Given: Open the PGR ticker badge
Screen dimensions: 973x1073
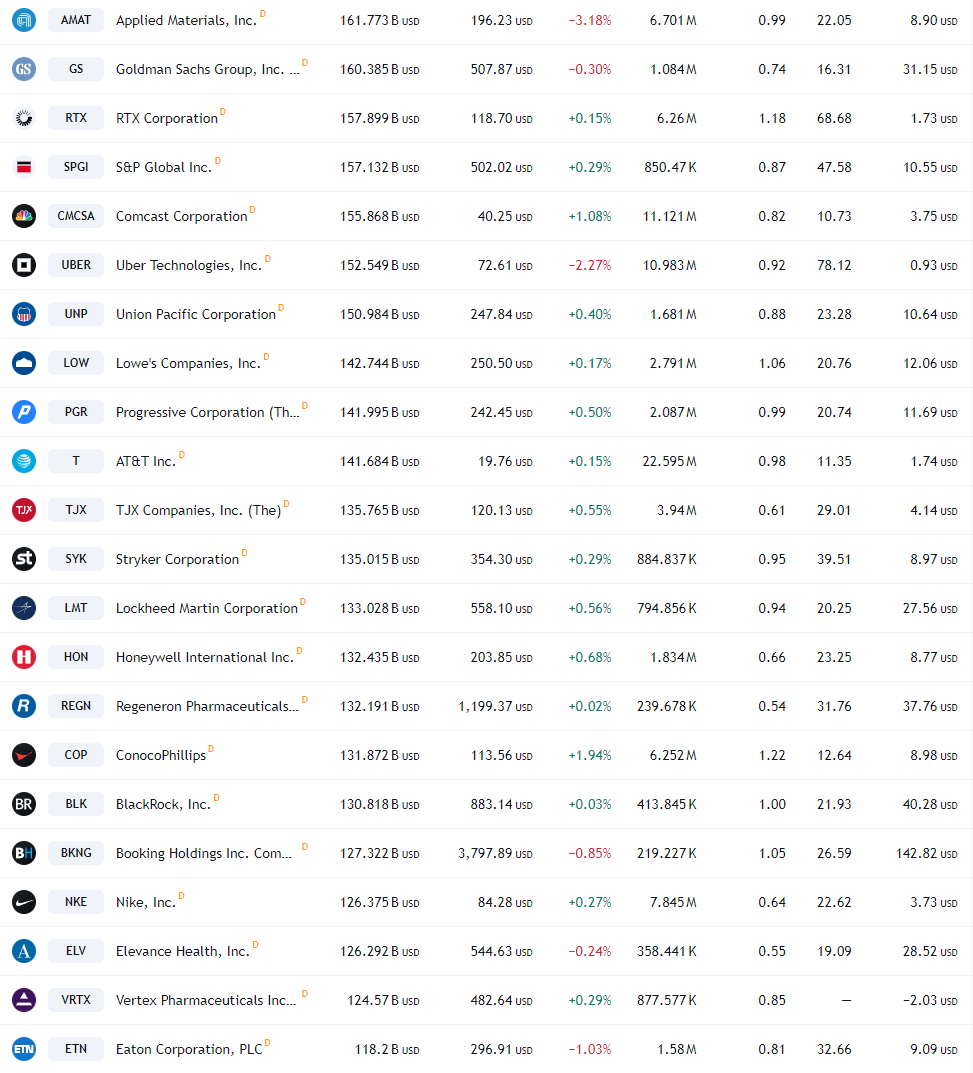Looking at the screenshot, I should click(x=76, y=412).
